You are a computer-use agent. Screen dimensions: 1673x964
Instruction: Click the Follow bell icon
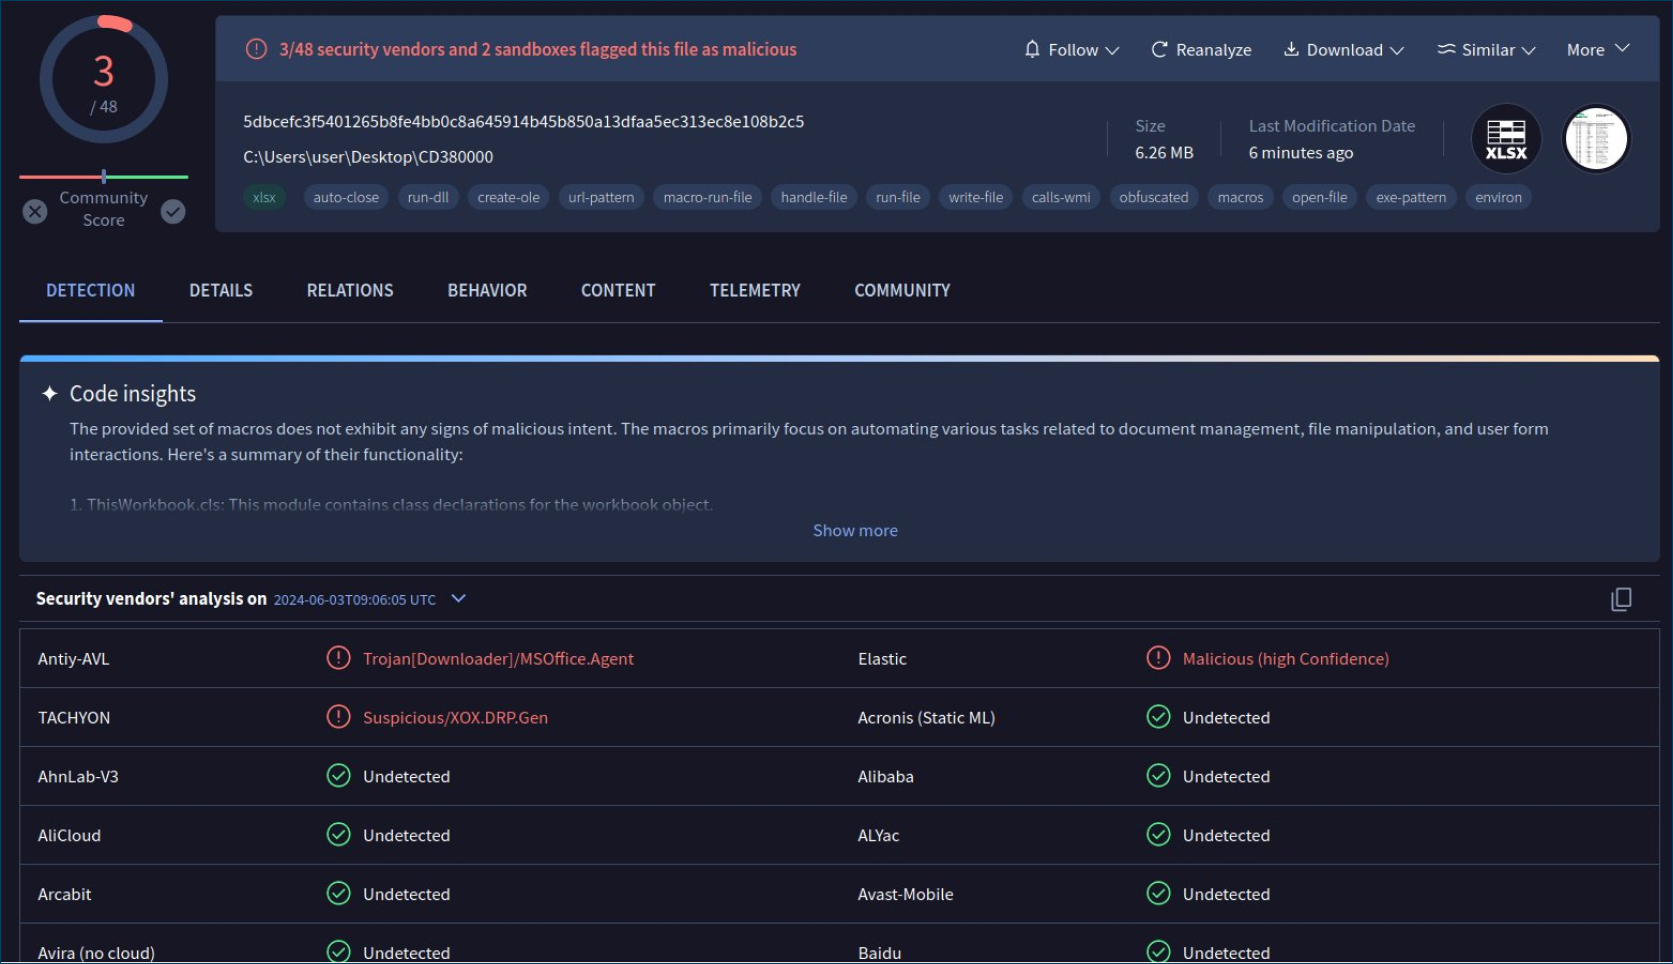pos(1032,49)
